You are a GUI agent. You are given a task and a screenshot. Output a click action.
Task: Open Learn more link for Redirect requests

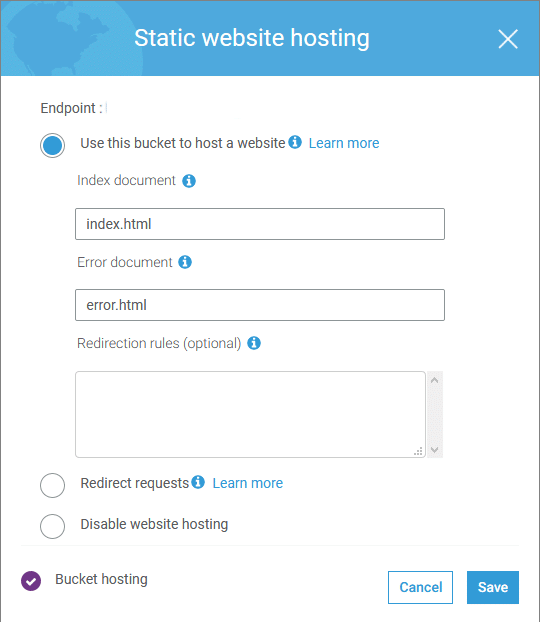click(x=248, y=483)
